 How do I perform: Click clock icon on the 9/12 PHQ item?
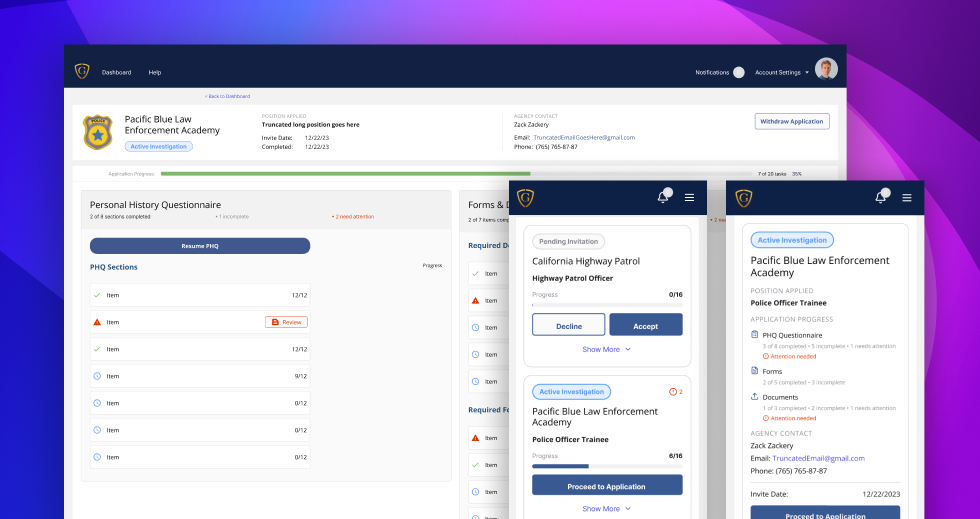(97, 376)
